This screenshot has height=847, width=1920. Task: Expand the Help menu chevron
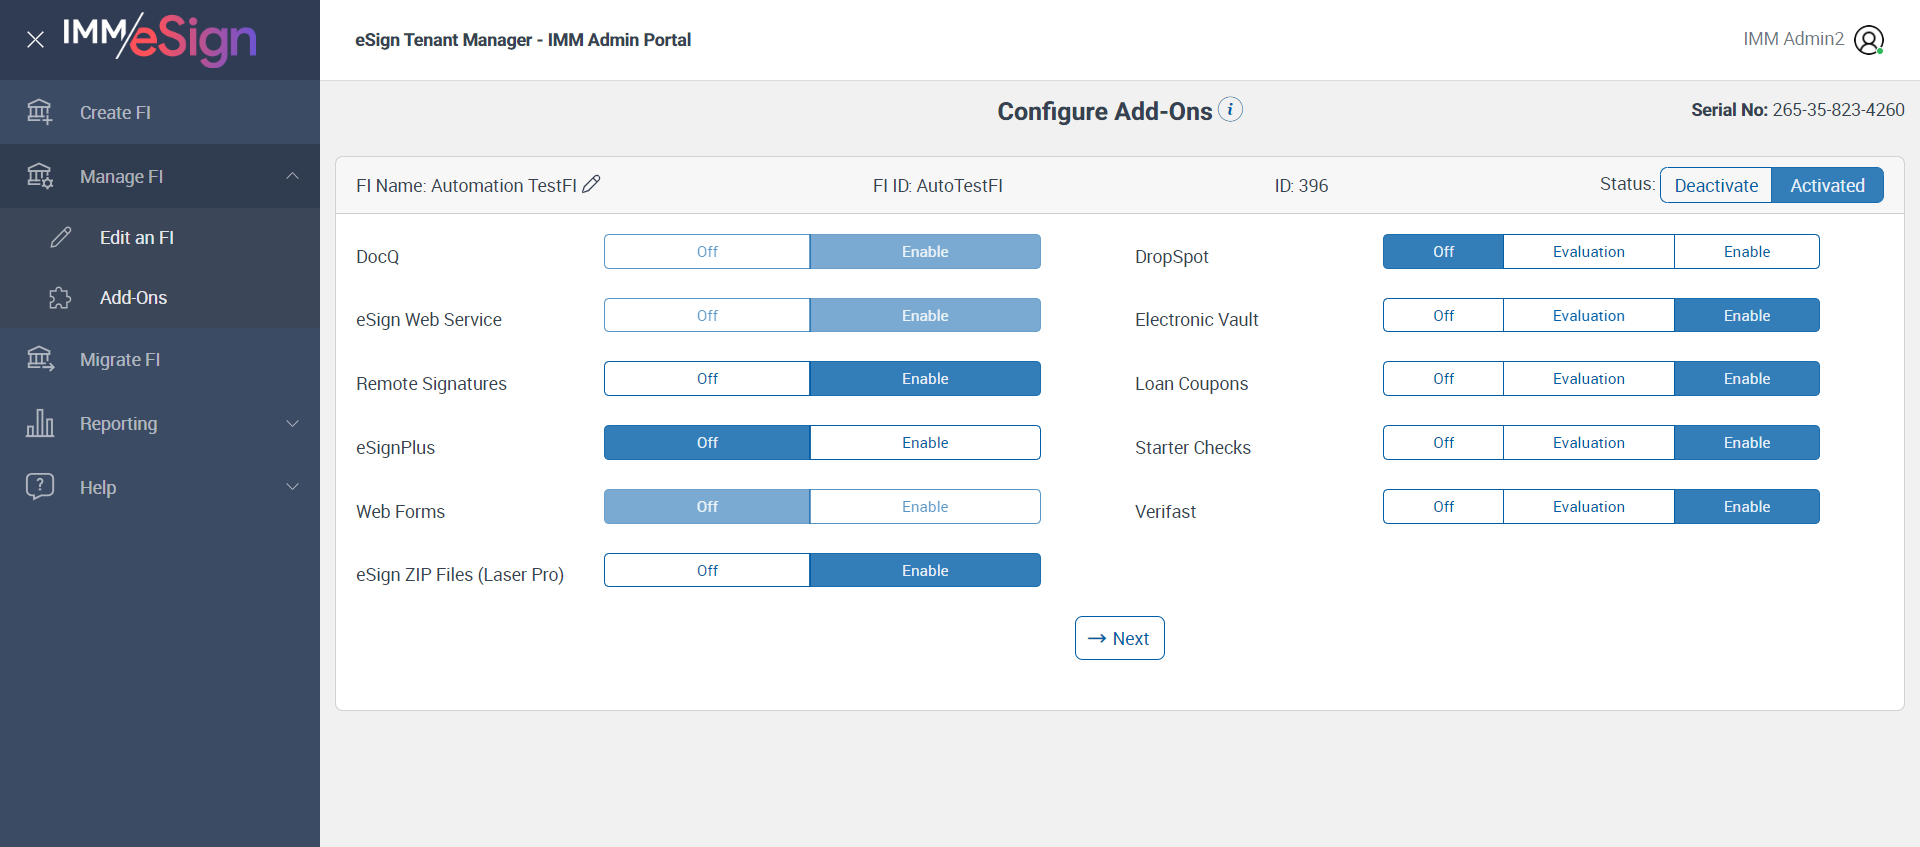pos(292,487)
